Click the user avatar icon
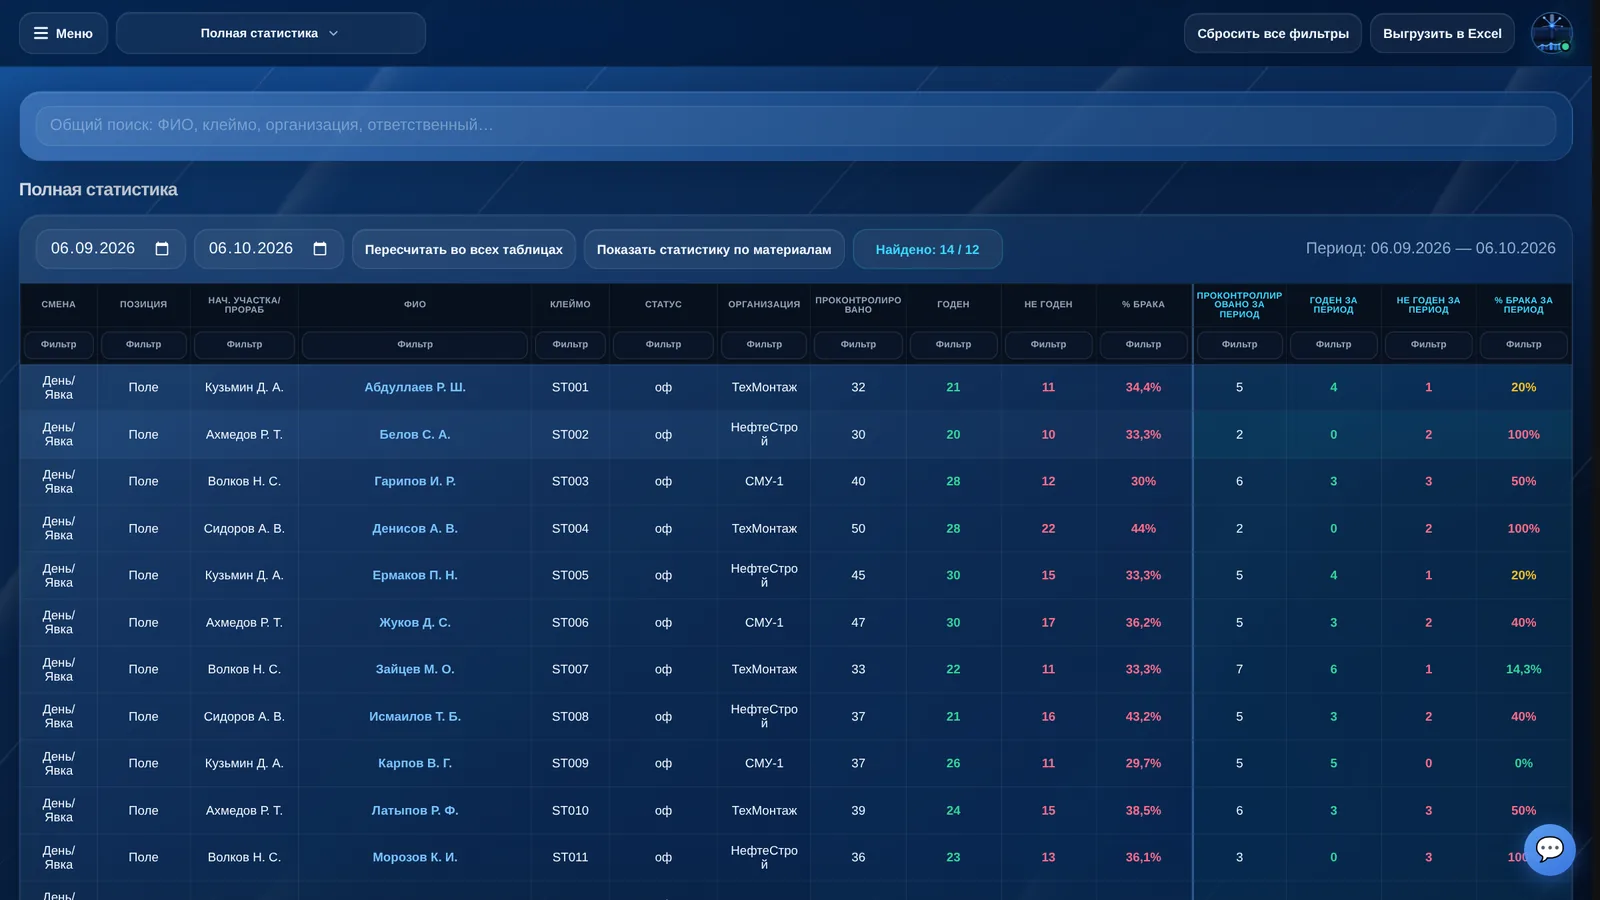 point(1552,33)
